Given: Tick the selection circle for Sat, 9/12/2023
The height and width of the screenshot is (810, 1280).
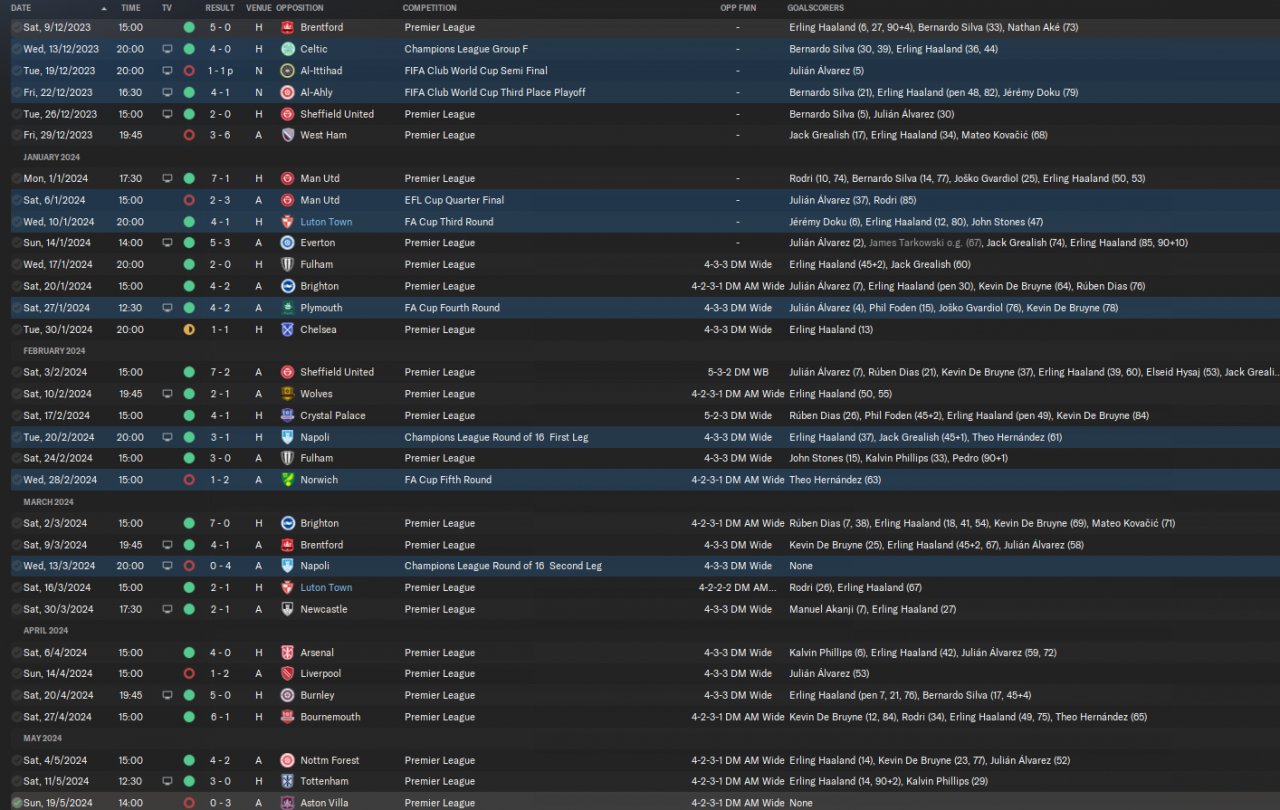Looking at the screenshot, I should pyautogui.click(x=16, y=27).
